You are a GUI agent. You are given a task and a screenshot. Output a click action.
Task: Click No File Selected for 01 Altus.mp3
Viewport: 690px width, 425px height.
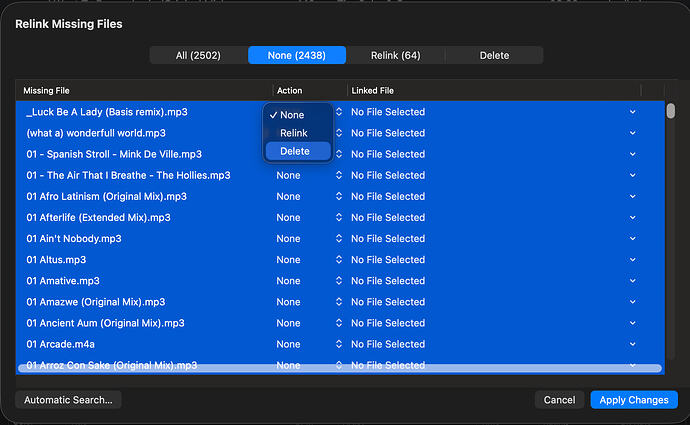click(388, 260)
